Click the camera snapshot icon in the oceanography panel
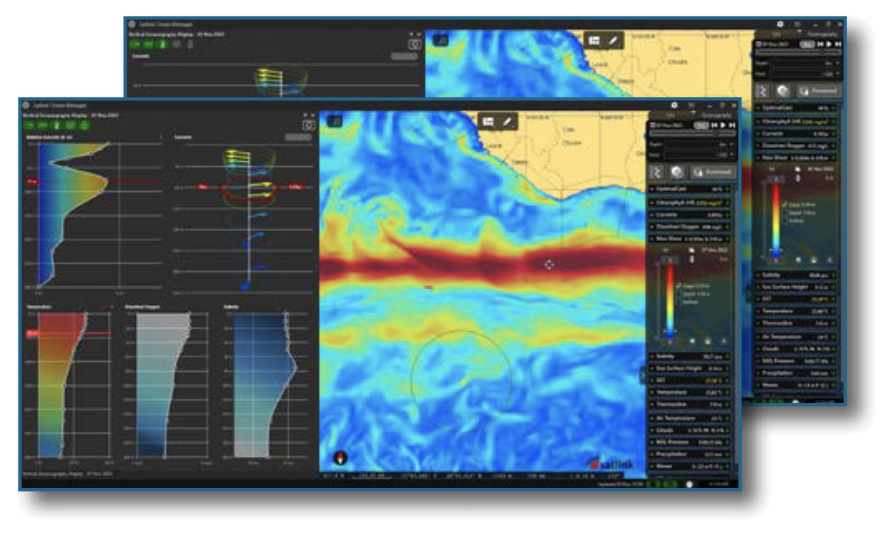Viewport: 880px width, 540px height. pos(309,127)
